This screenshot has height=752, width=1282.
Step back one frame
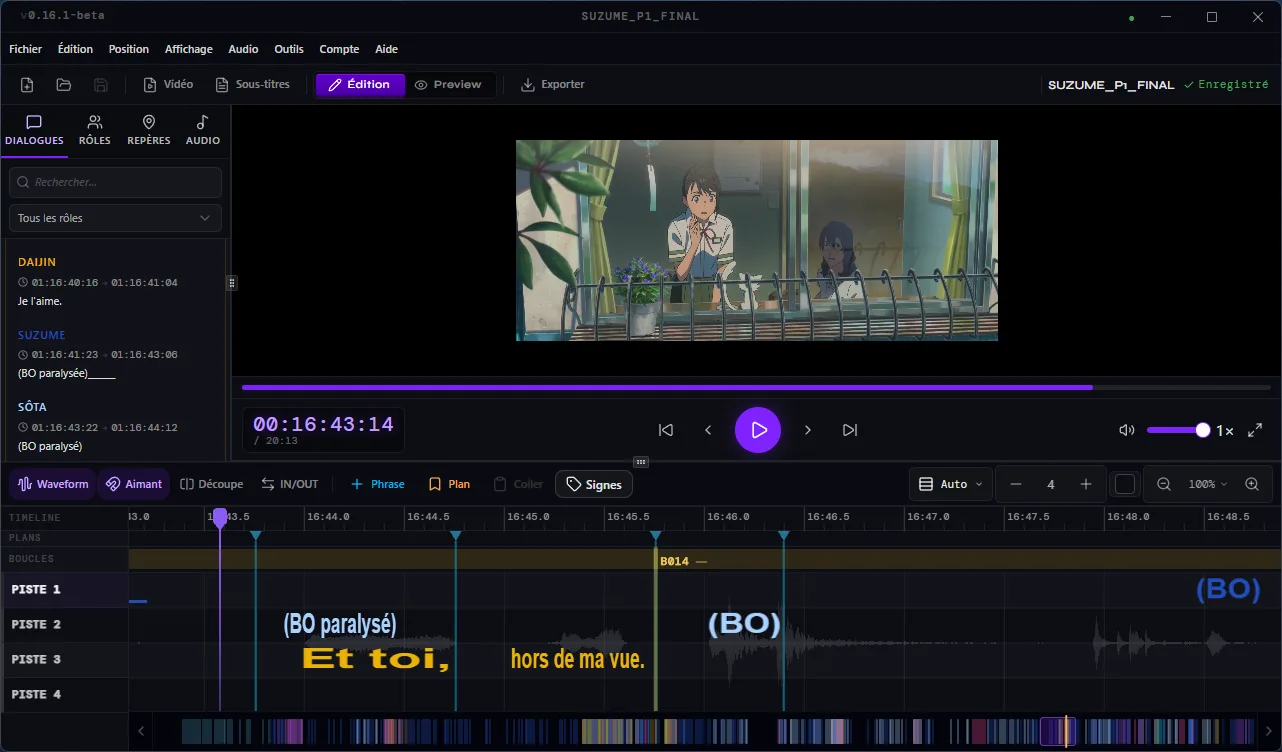pos(708,430)
